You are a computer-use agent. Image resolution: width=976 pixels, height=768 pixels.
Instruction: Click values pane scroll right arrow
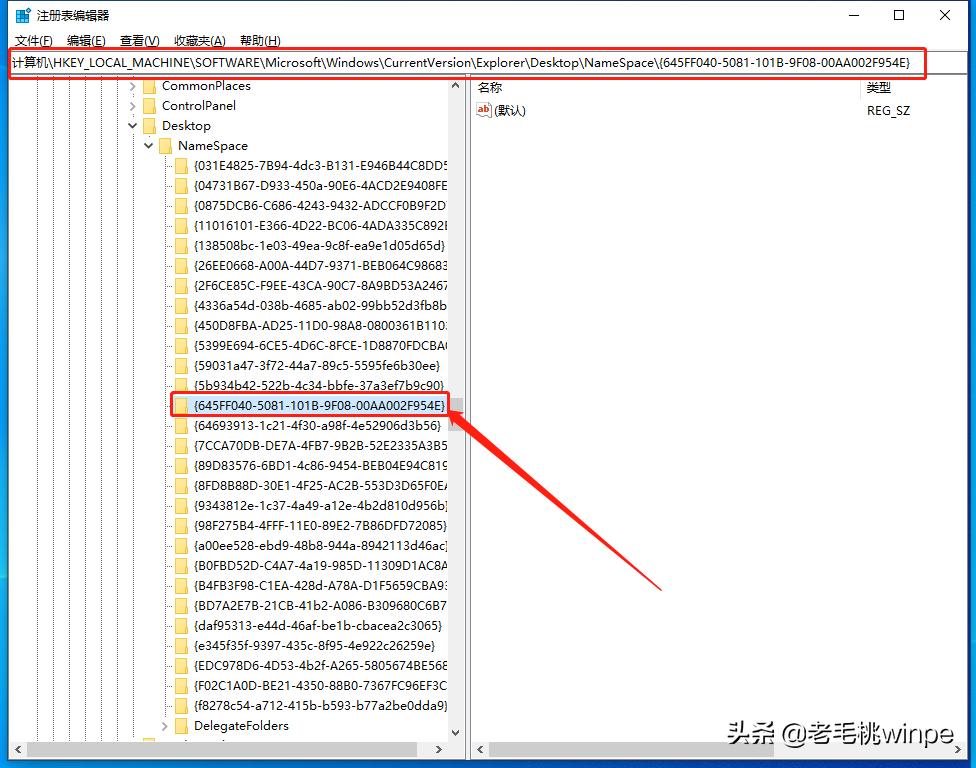[957, 749]
